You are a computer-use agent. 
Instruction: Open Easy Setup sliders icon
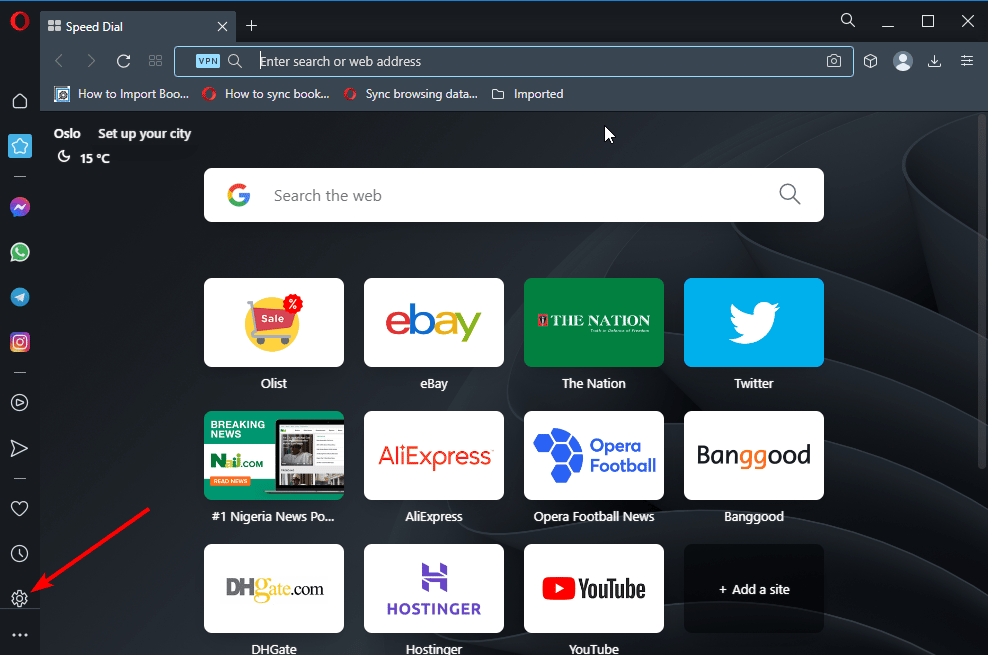[x=967, y=61]
